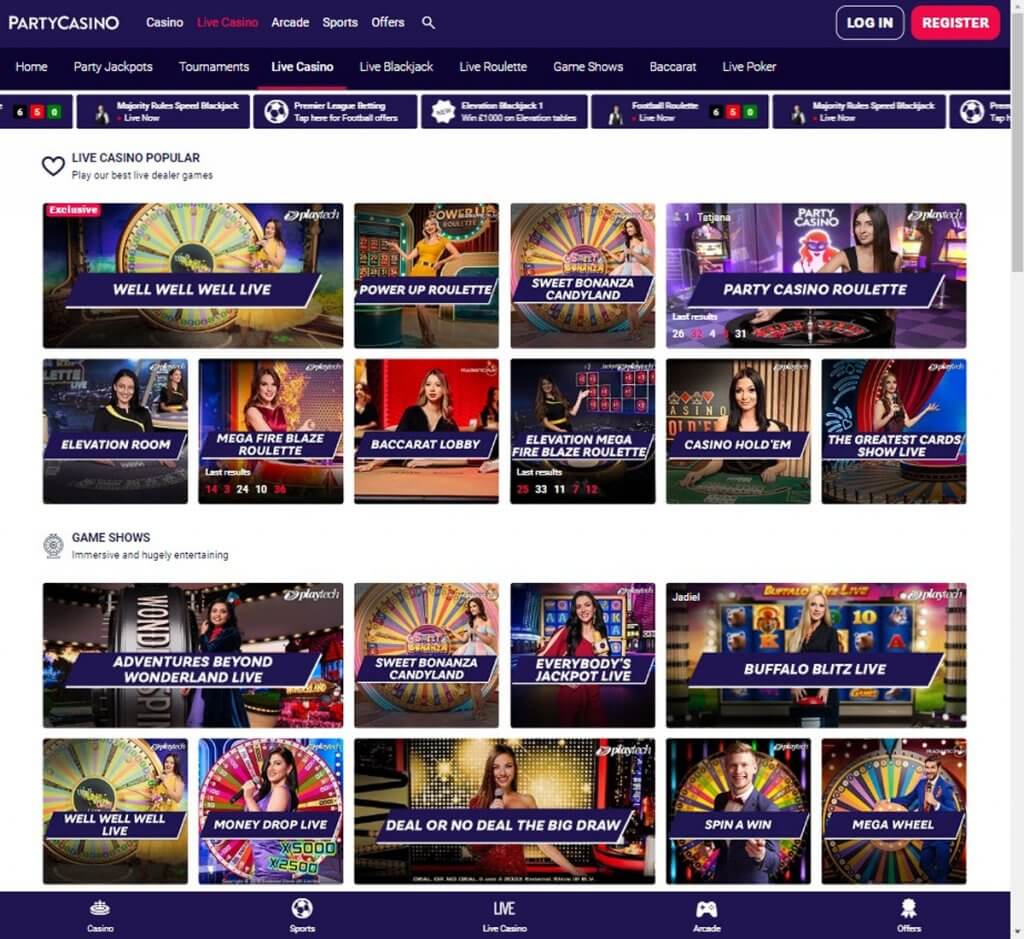Launch Adventures Beyond Wonderland Live
The image size is (1024, 939).
[193, 655]
